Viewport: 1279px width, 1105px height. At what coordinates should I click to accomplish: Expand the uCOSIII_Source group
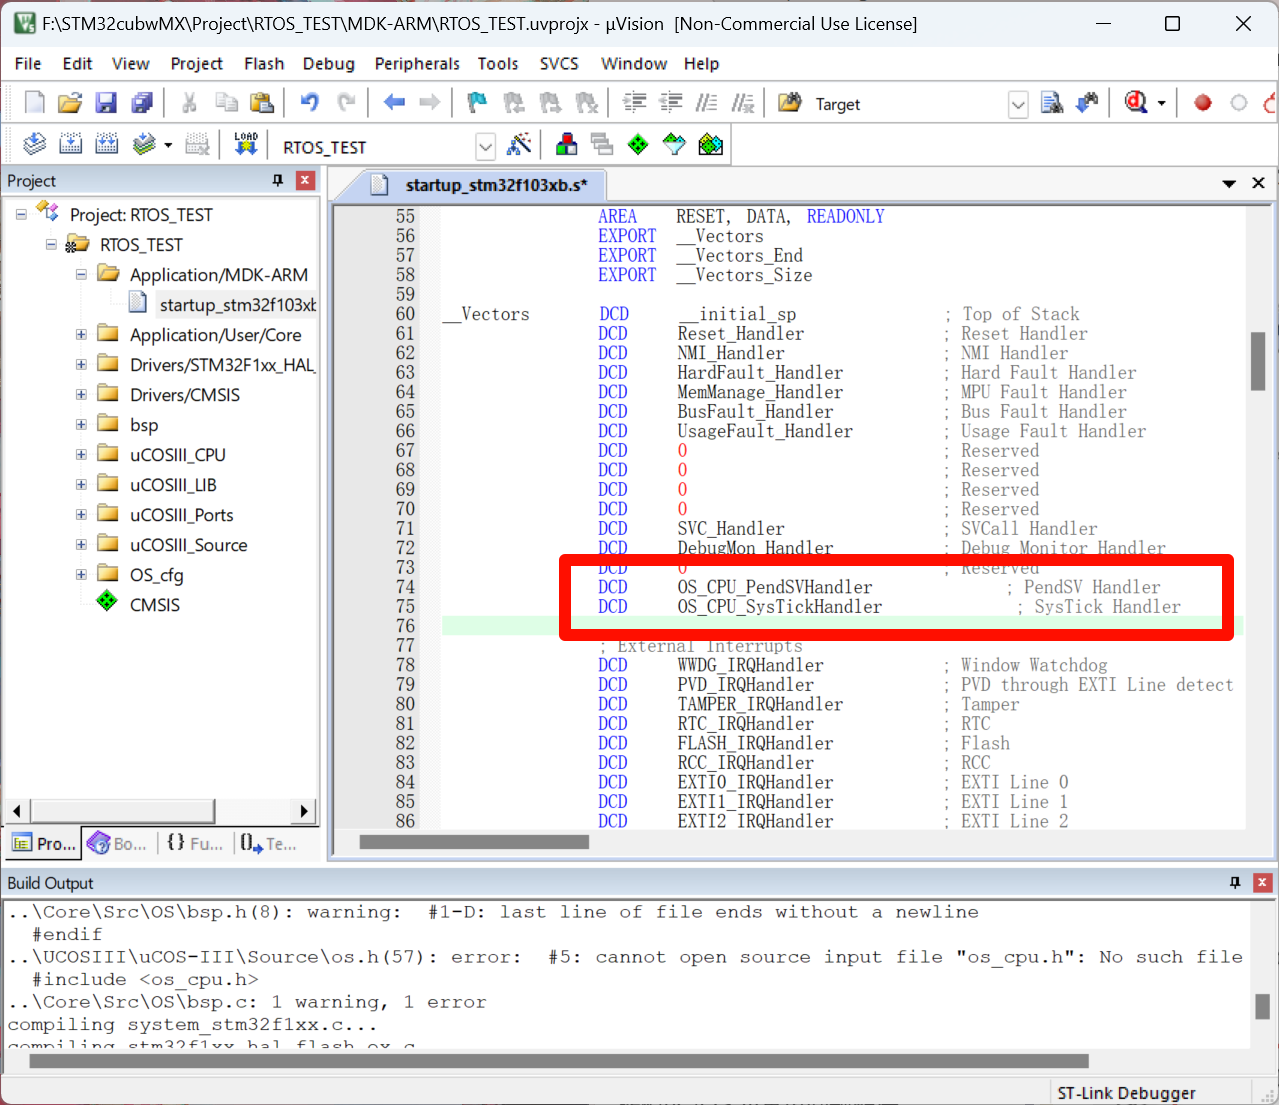coord(81,545)
